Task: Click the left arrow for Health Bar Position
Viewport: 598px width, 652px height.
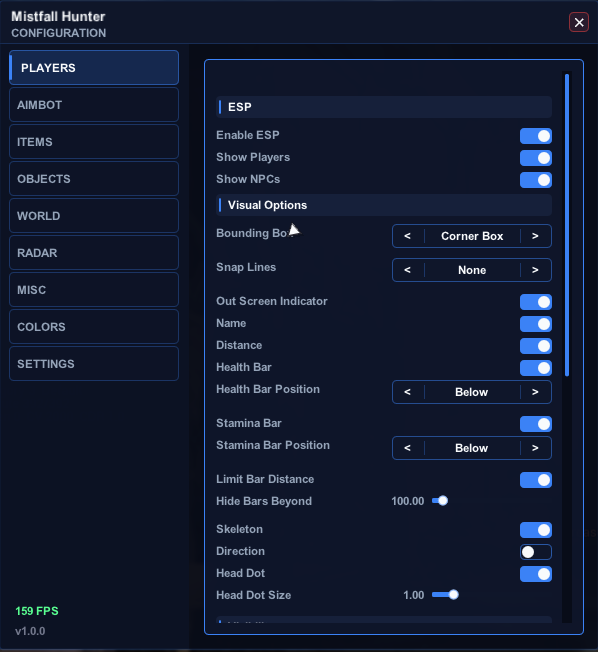Action: (x=408, y=392)
